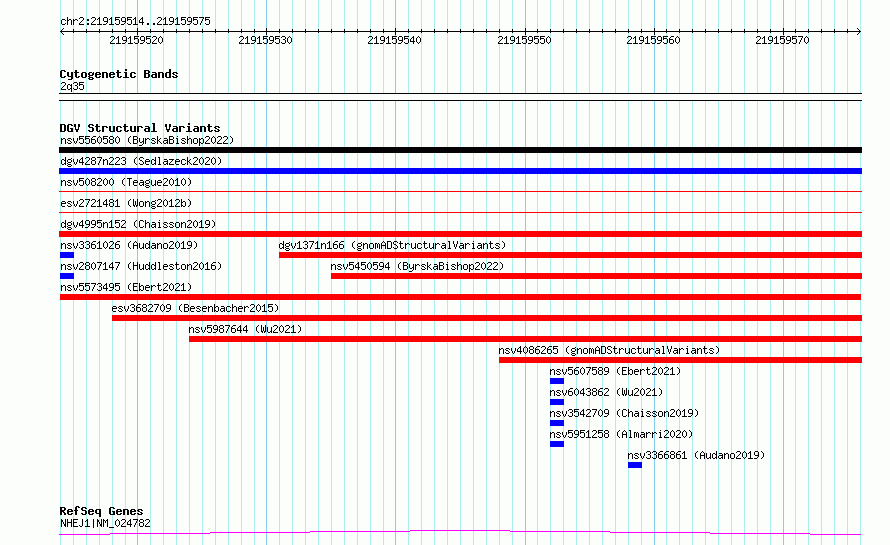This screenshot has width=890, height=545.
Task: Click dgv4995n152 (Chaisson2019) label
Action: coord(138,224)
